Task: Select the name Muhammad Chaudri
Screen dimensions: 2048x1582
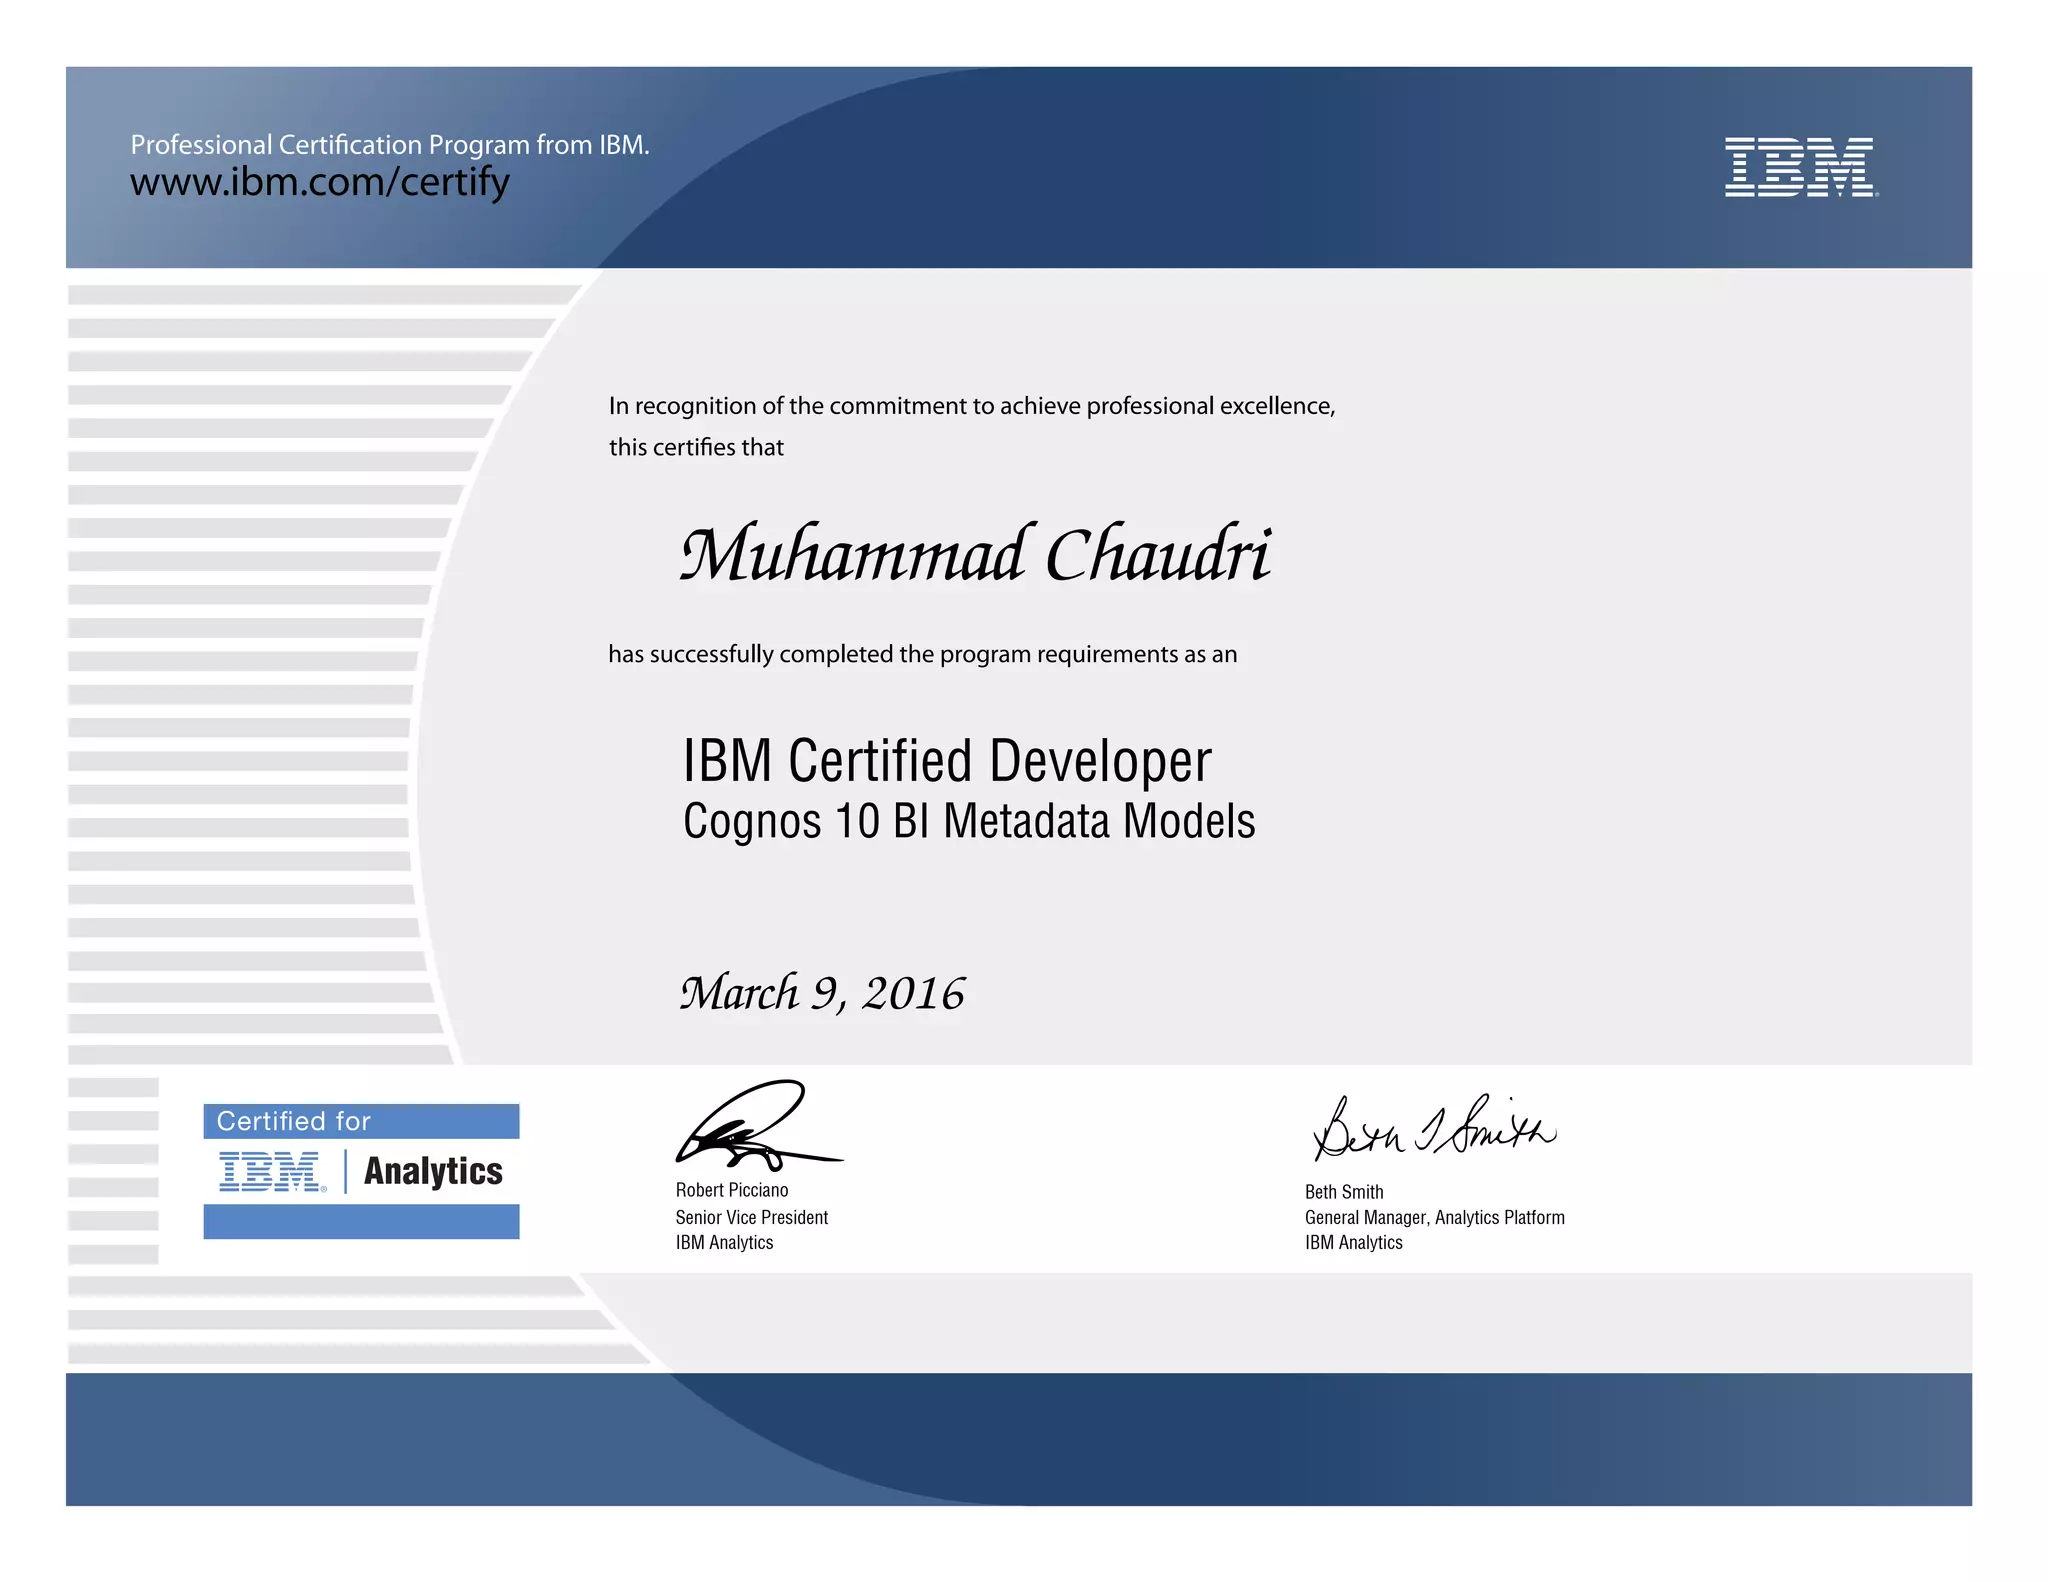Action: 975,555
